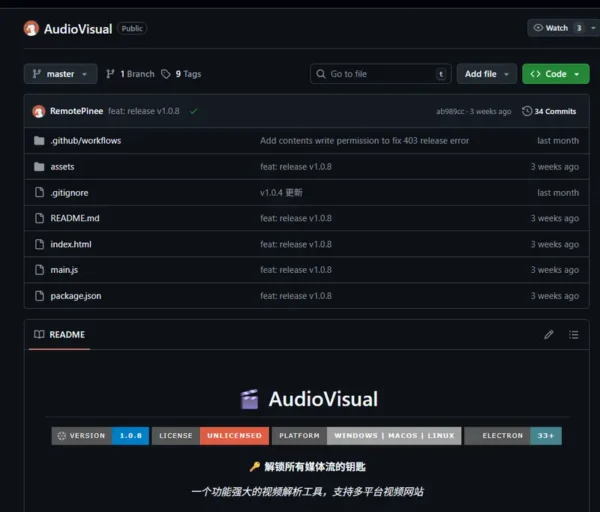Open the package.json file

(x=76, y=296)
